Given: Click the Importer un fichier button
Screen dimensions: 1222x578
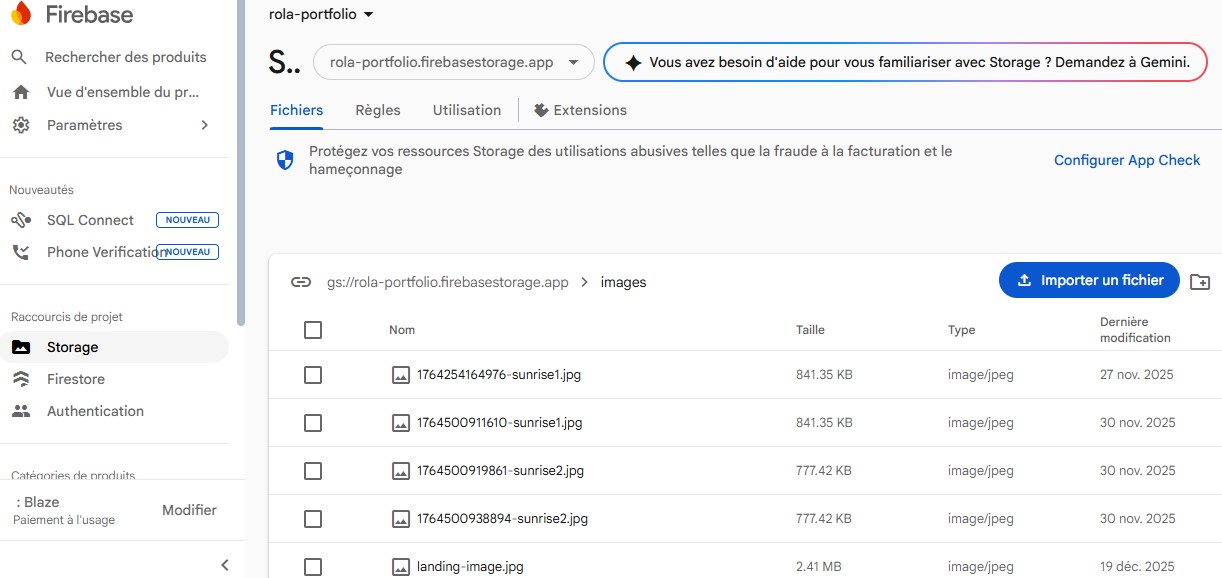Looking at the screenshot, I should (x=1089, y=281).
